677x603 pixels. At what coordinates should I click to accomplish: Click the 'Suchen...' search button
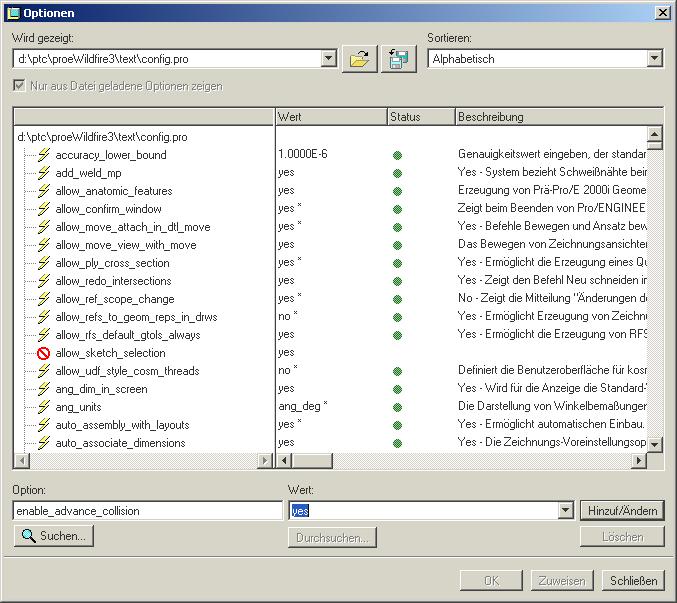pyautogui.click(x=54, y=536)
